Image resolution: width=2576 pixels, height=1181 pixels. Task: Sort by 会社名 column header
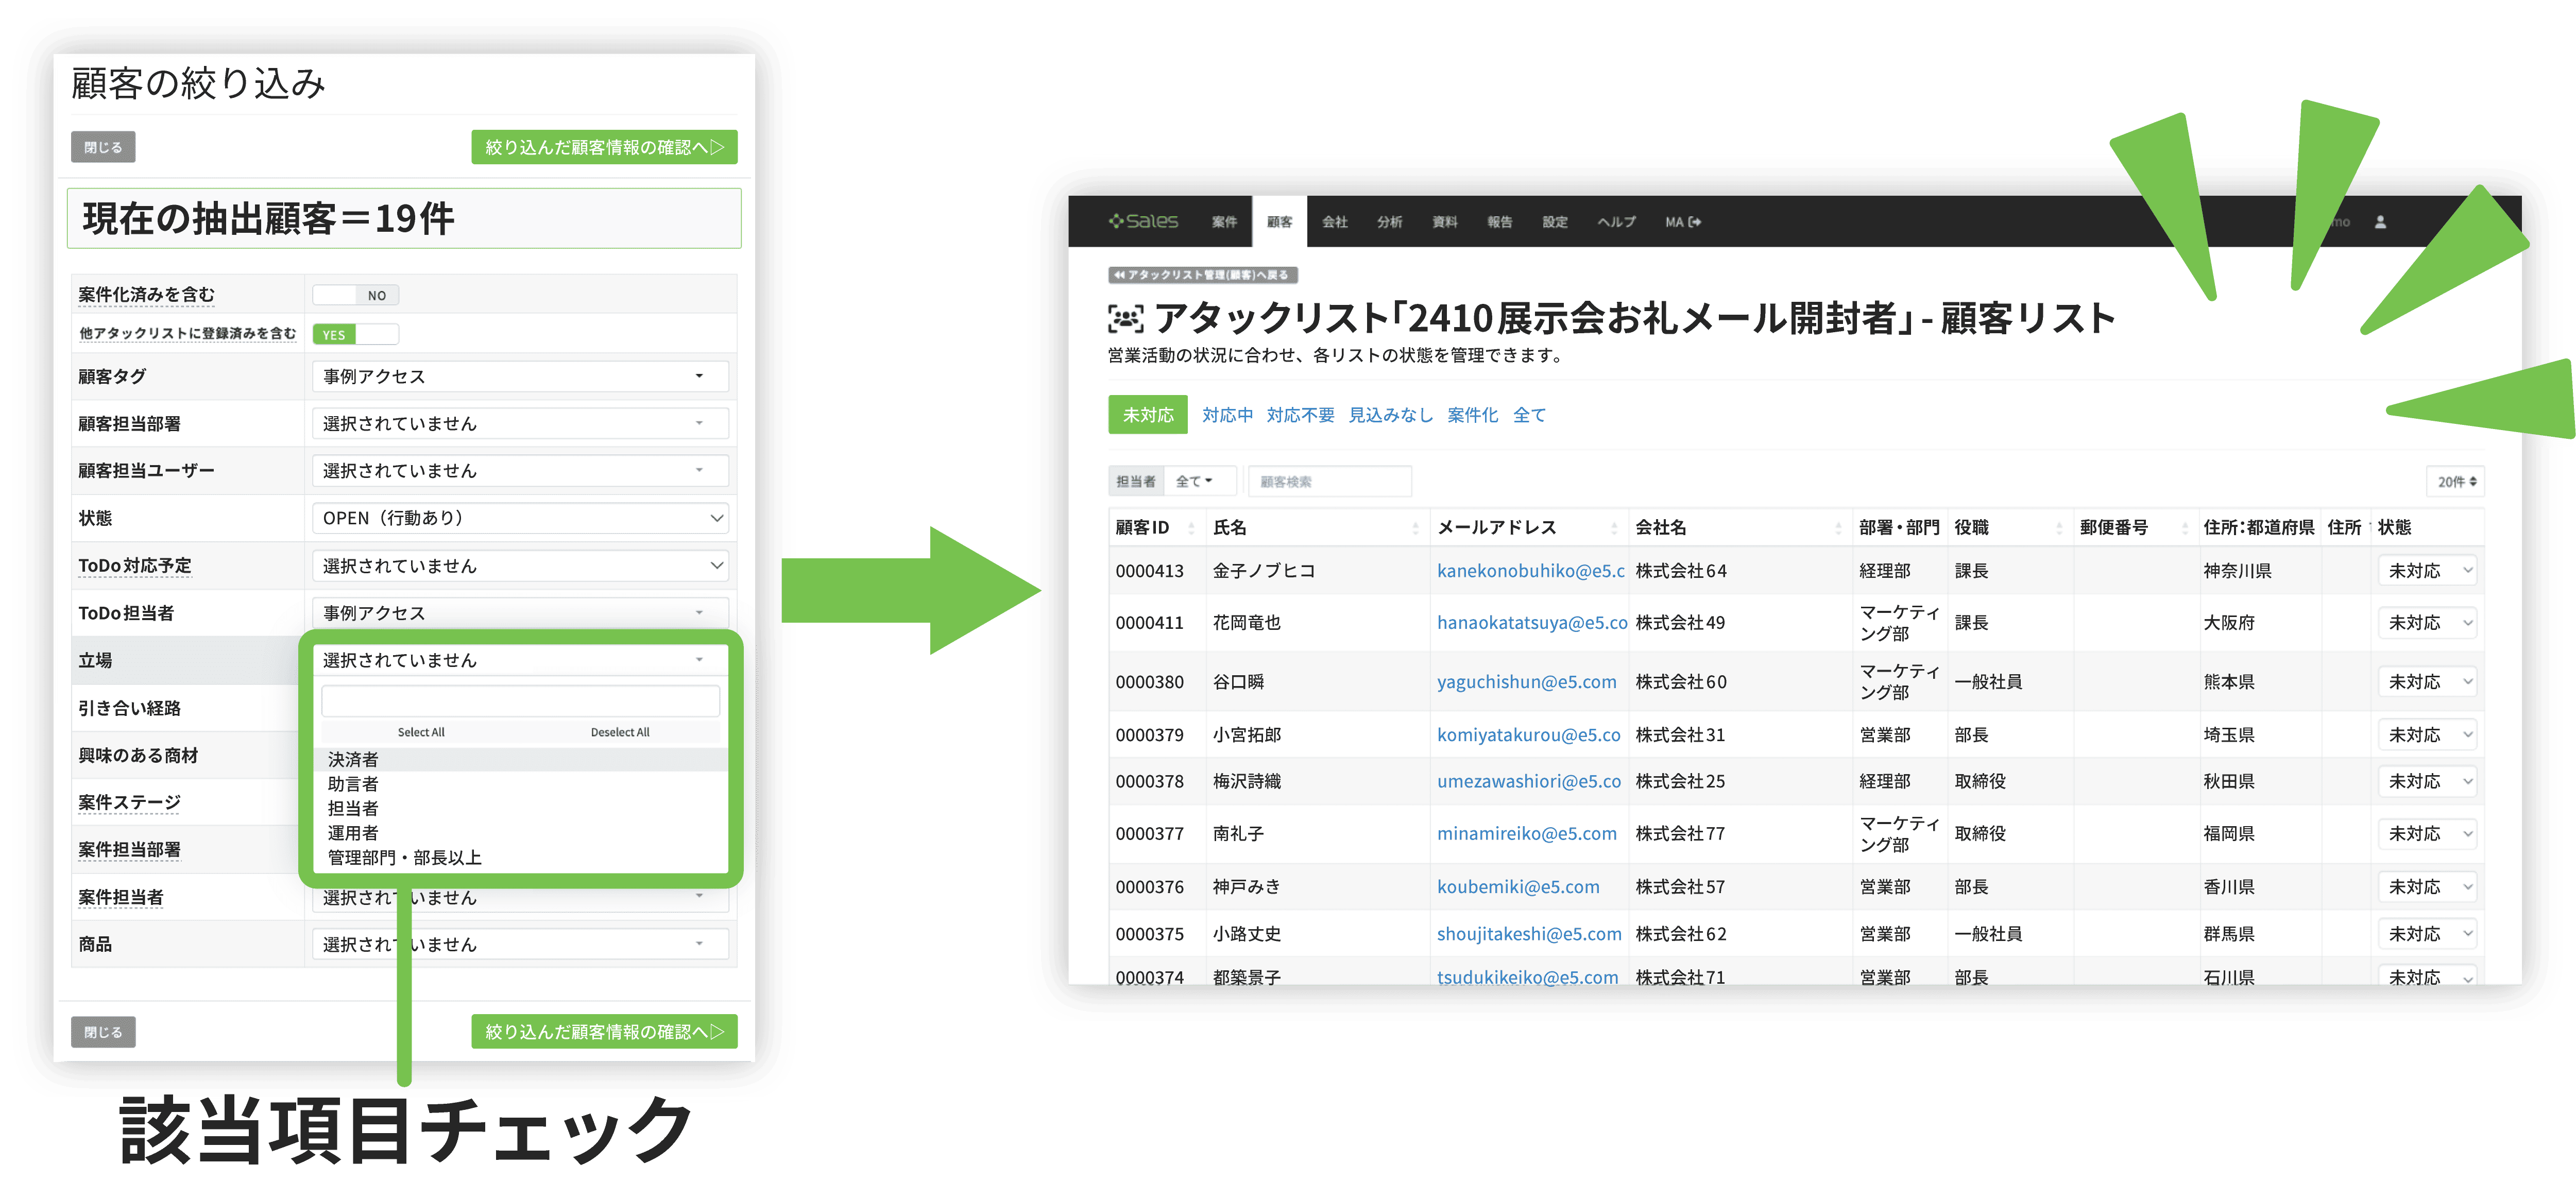click(x=1739, y=527)
